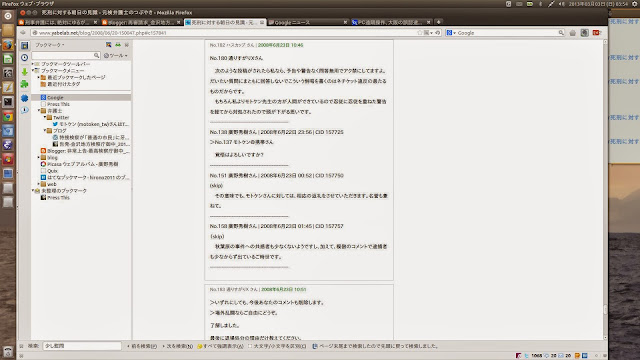Open the blue gear sidebar icon
This screenshot has width=640, height=360.
click(24, 98)
